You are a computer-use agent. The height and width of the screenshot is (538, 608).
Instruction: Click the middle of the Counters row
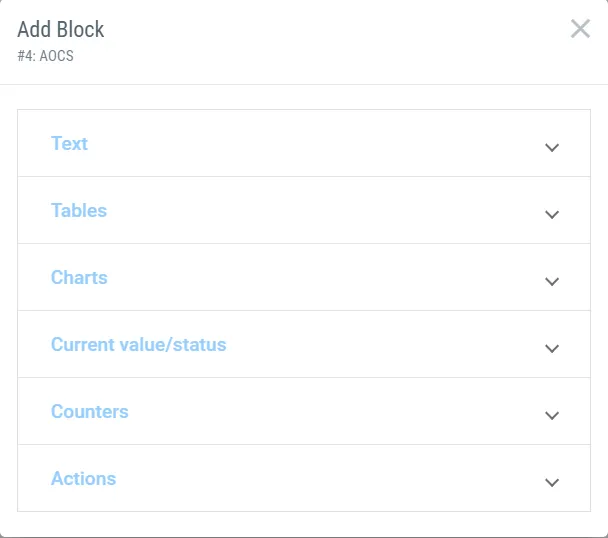(304, 412)
